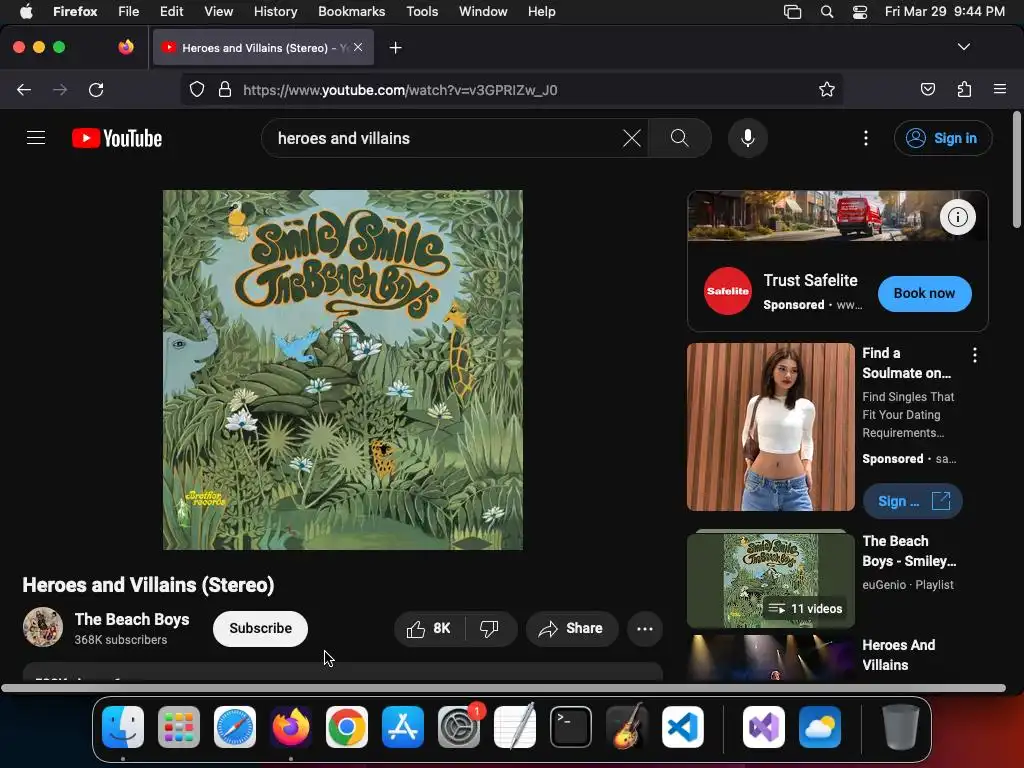This screenshot has width=1024, height=768.
Task: View site security lock information
Action: coord(225,89)
